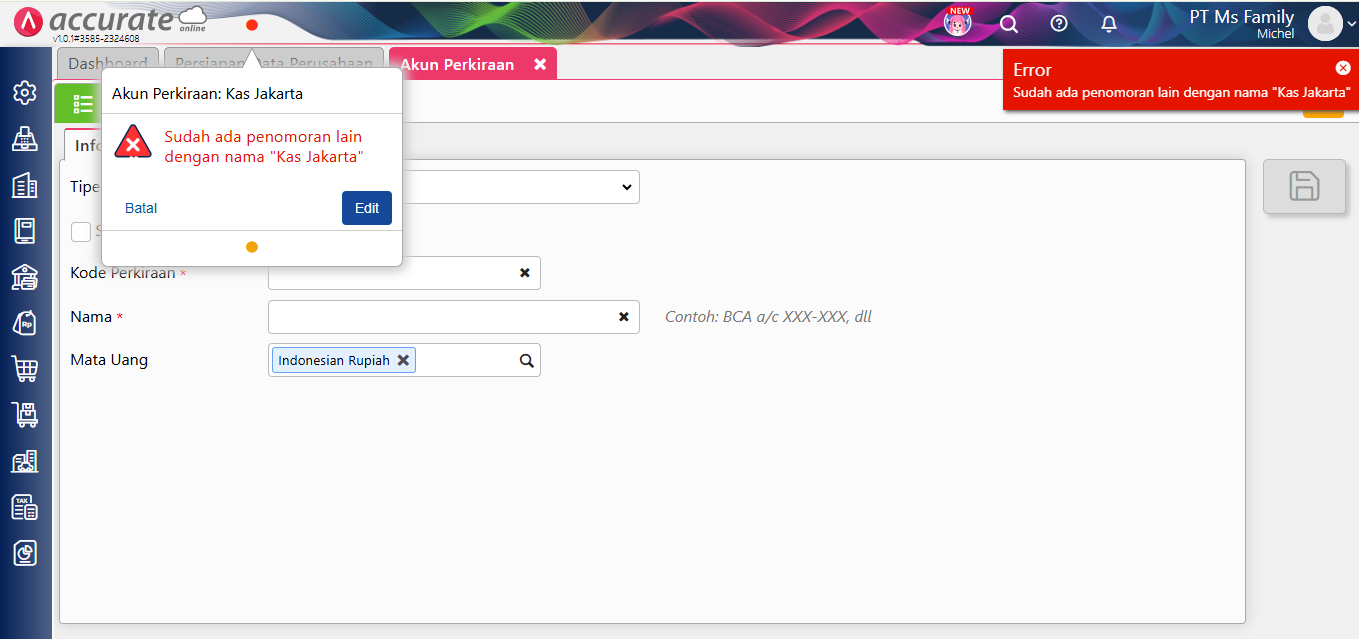1359x639 pixels.
Task: Open the shopping cart module icon
Action: coord(25,369)
